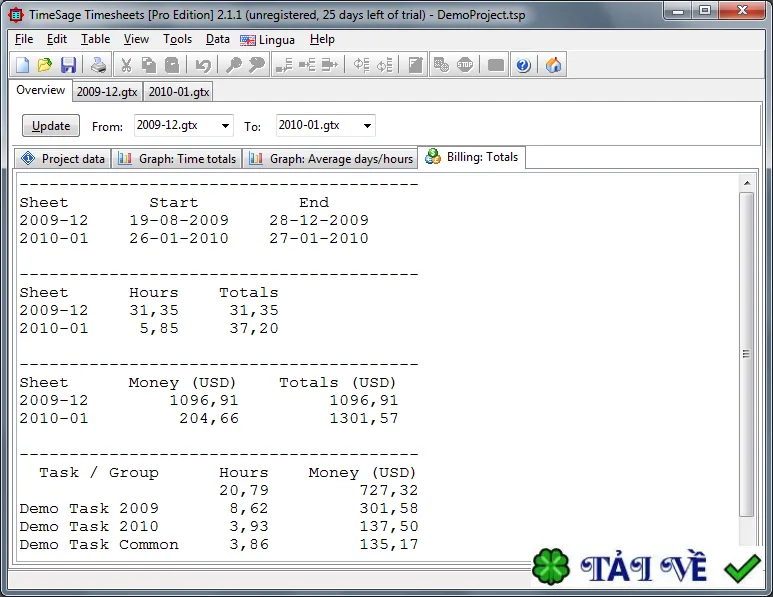Open the Data menu
The image size is (773, 597).
tap(217, 39)
